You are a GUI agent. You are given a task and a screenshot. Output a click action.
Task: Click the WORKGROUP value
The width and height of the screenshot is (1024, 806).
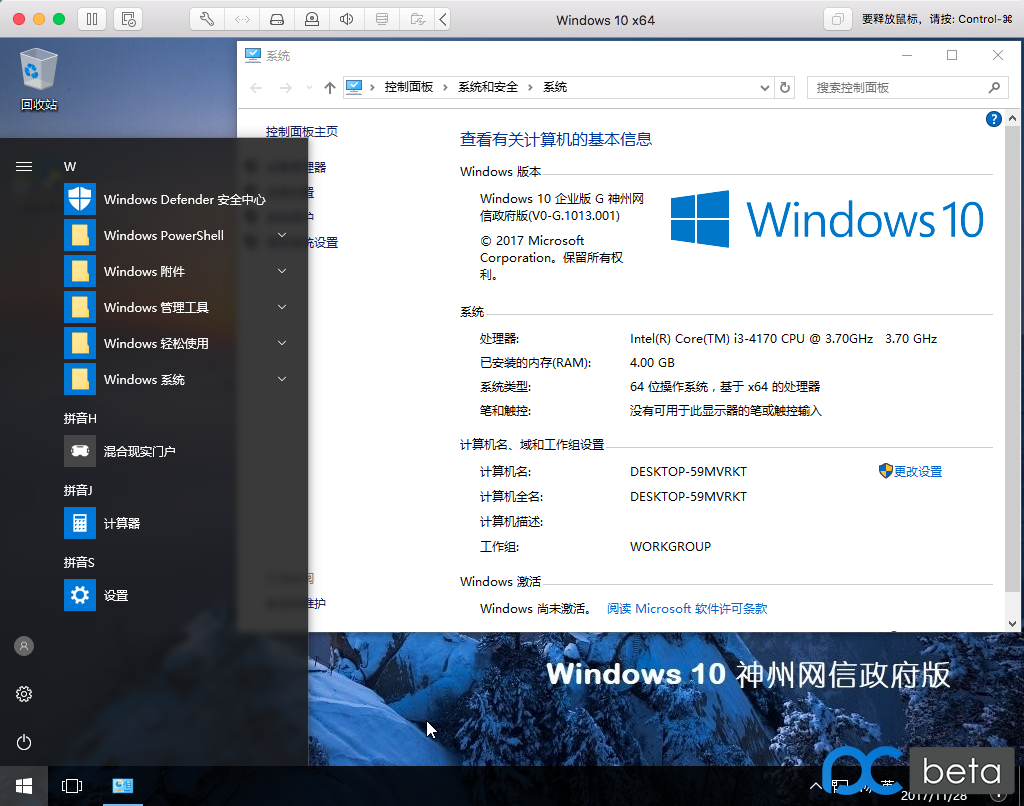671,546
